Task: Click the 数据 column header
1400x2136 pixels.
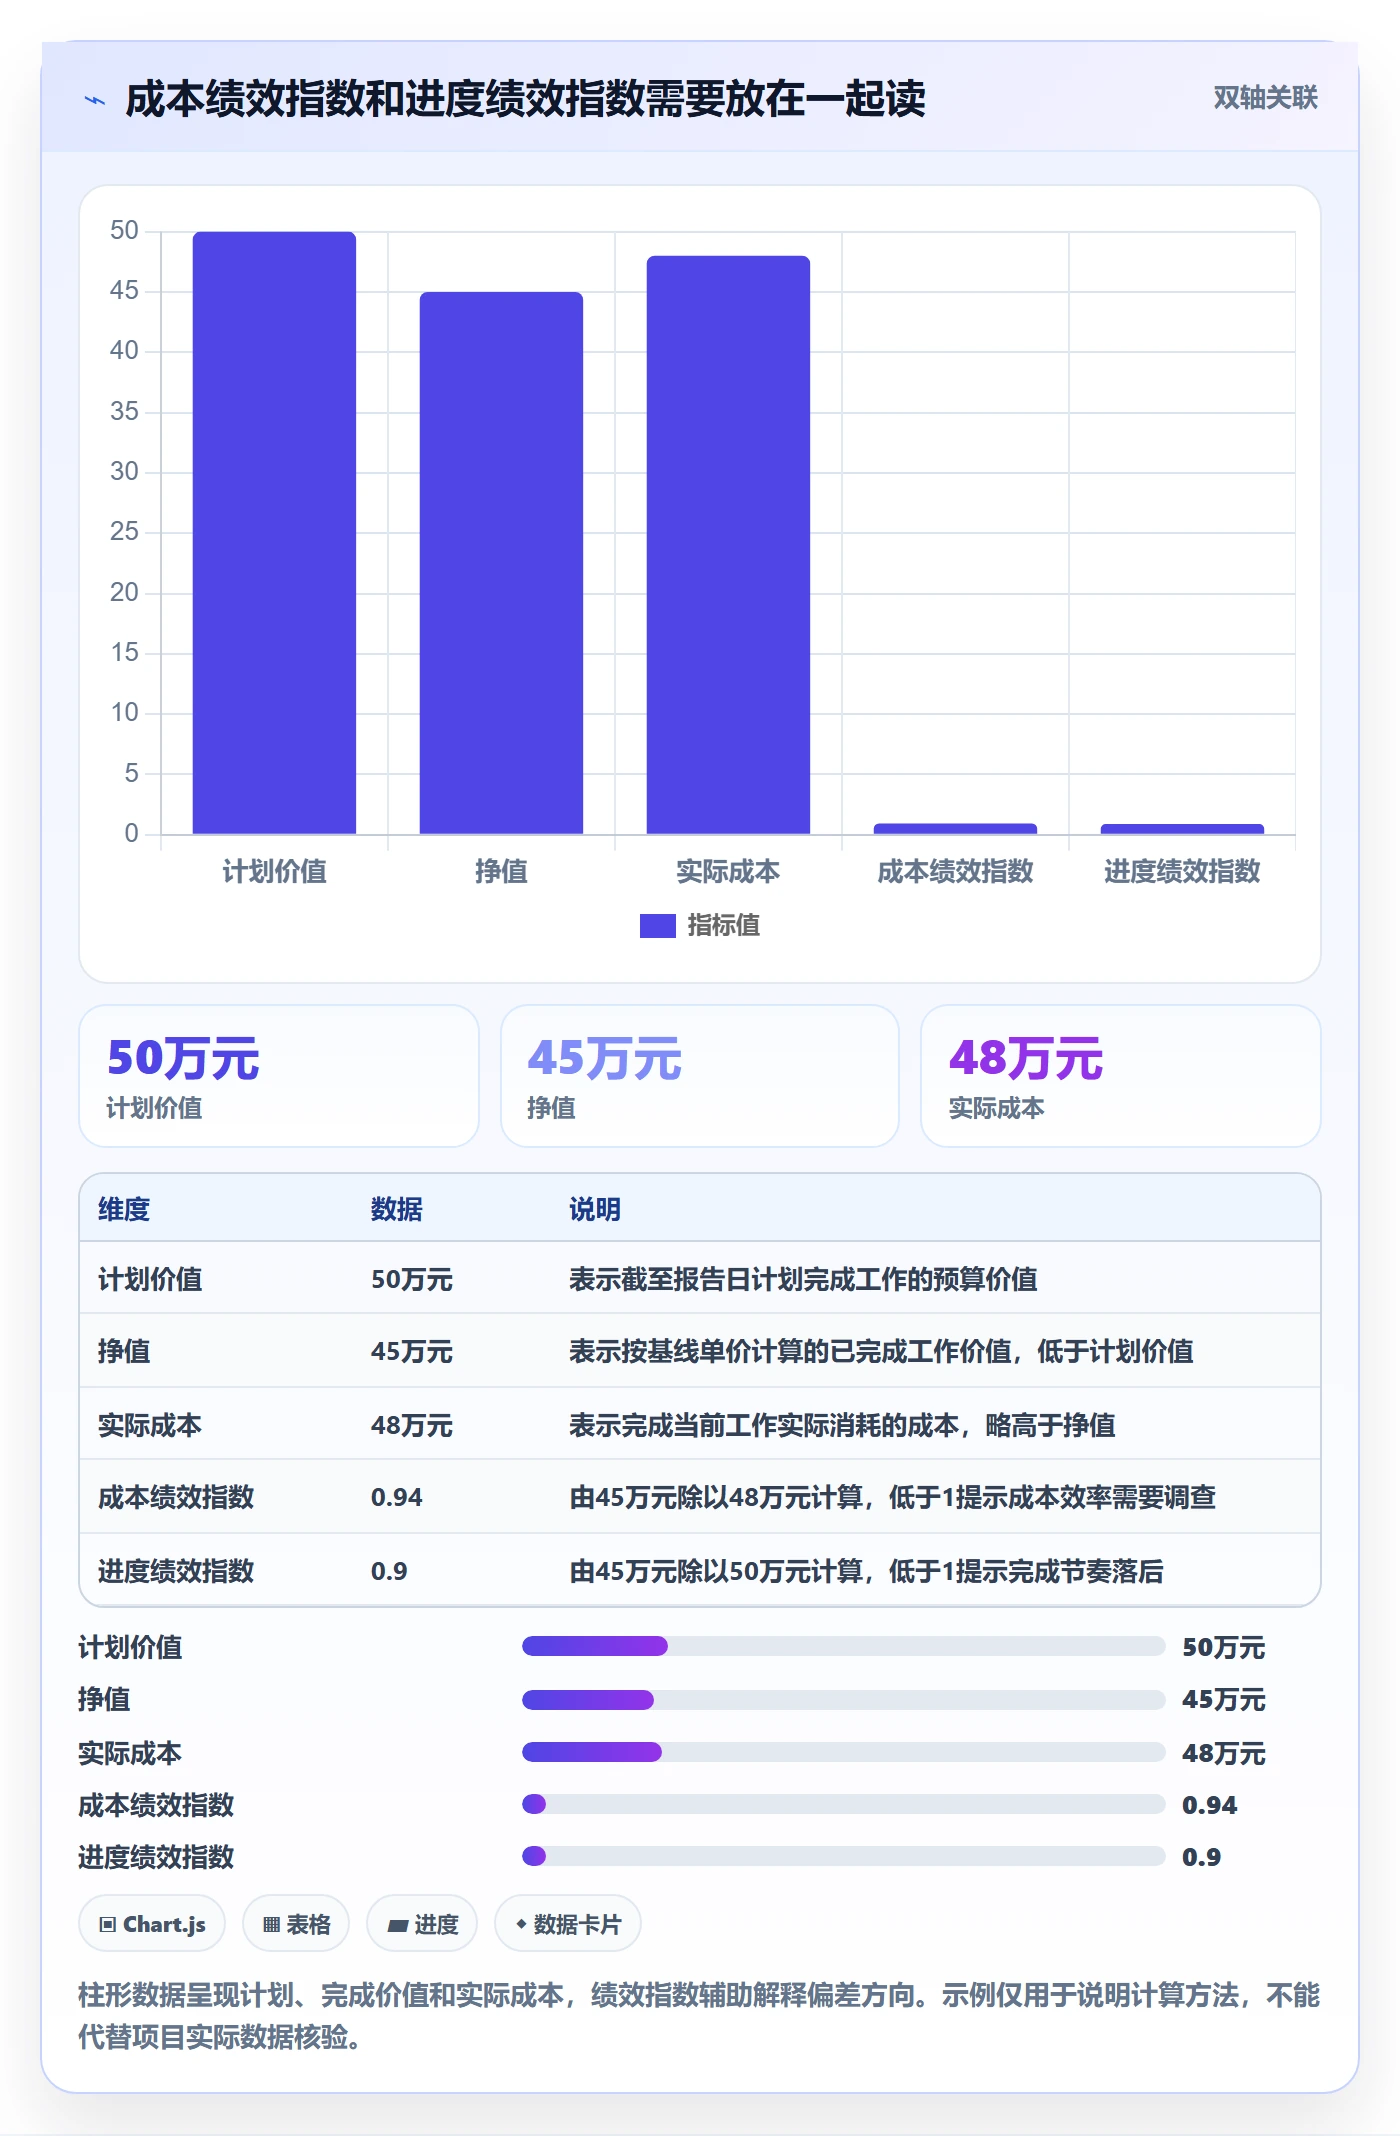Action: 397,1209
